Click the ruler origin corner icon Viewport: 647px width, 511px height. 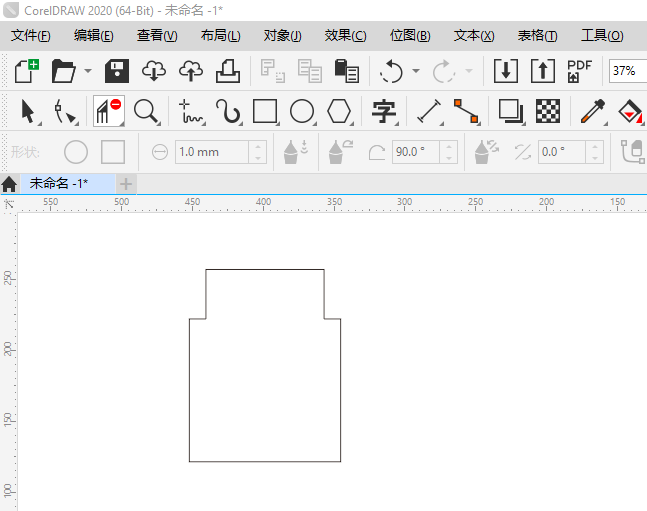tap(9, 203)
